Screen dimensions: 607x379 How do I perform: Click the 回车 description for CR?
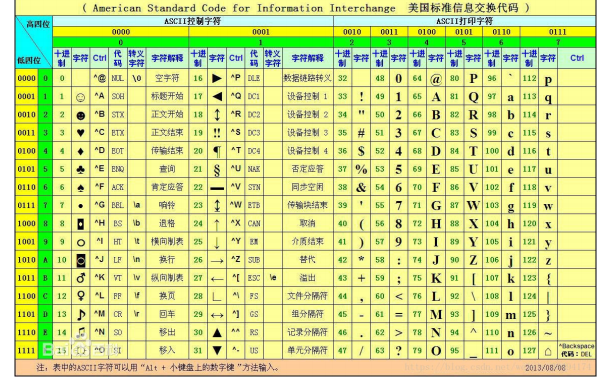point(167,314)
